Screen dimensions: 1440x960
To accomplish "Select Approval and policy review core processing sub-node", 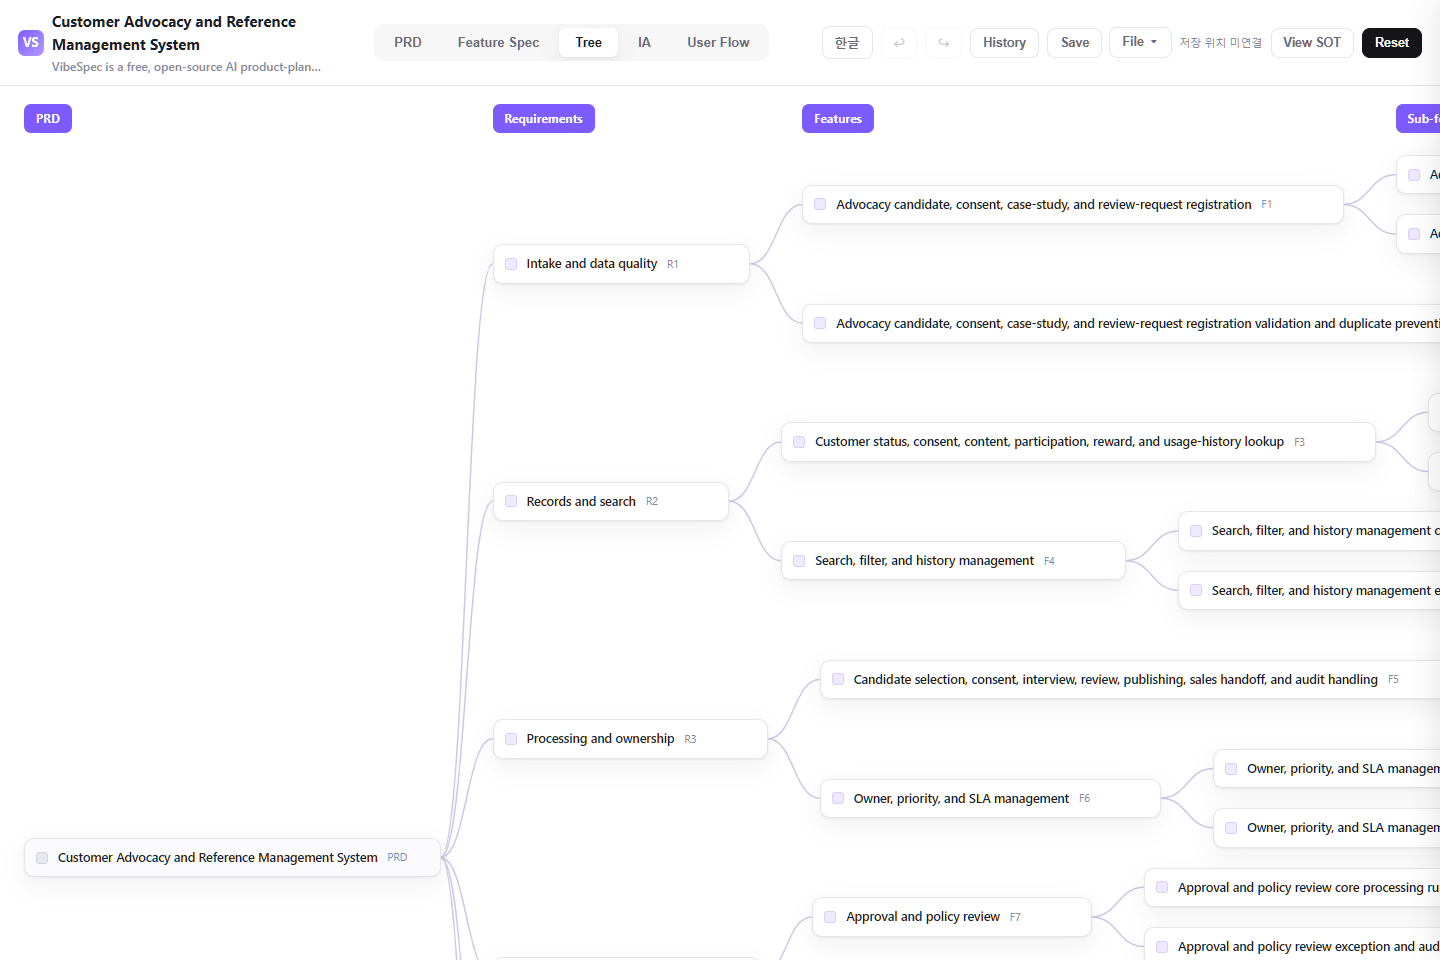I will [x=1292, y=887].
